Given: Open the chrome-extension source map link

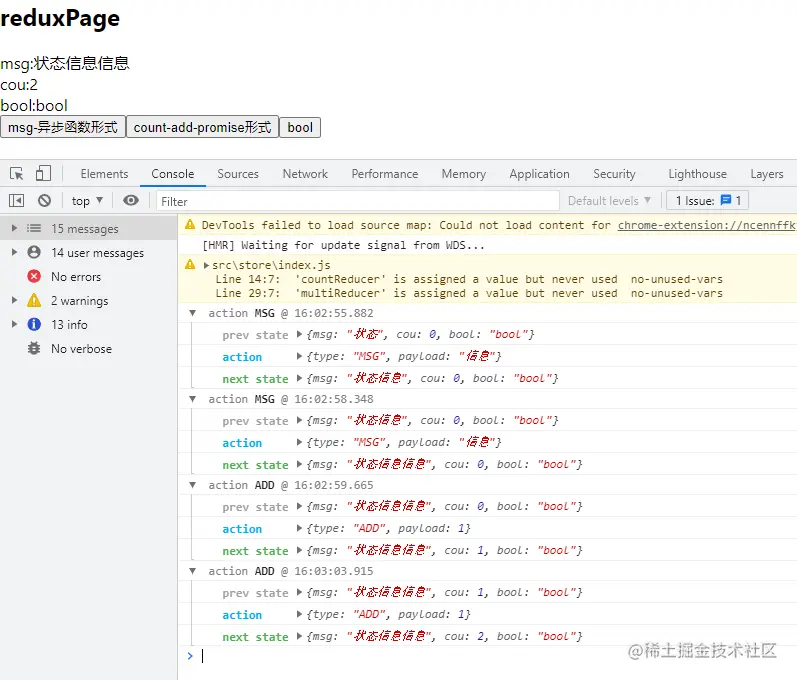Looking at the screenshot, I should point(707,225).
